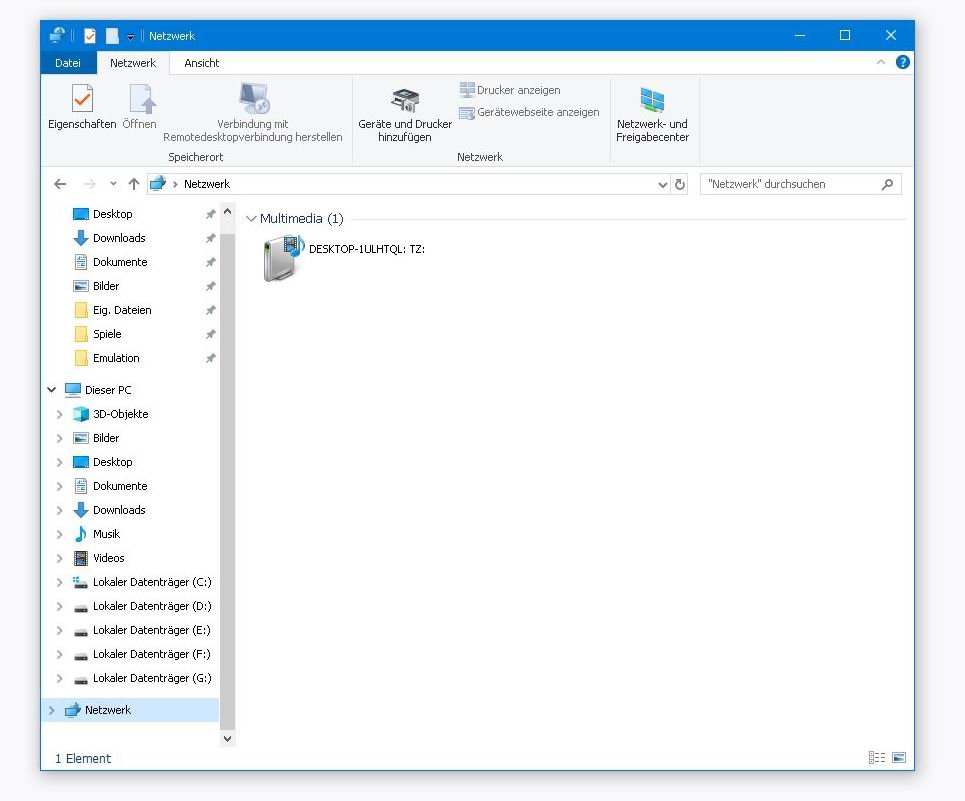Screen dimensions: 965x801
Task: Open pinned Dokumente in quick access
Action: click(x=120, y=262)
